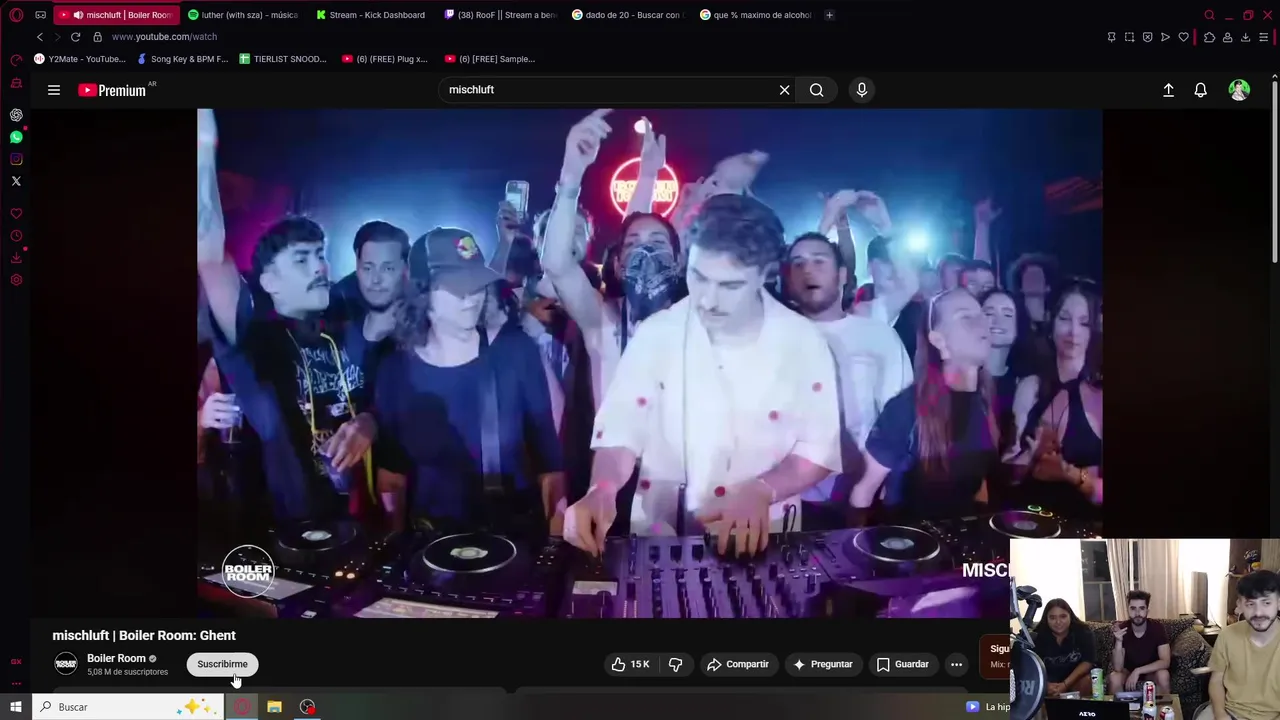
Task: Open the Opera GX main menu logo
Action: (16, 15)
